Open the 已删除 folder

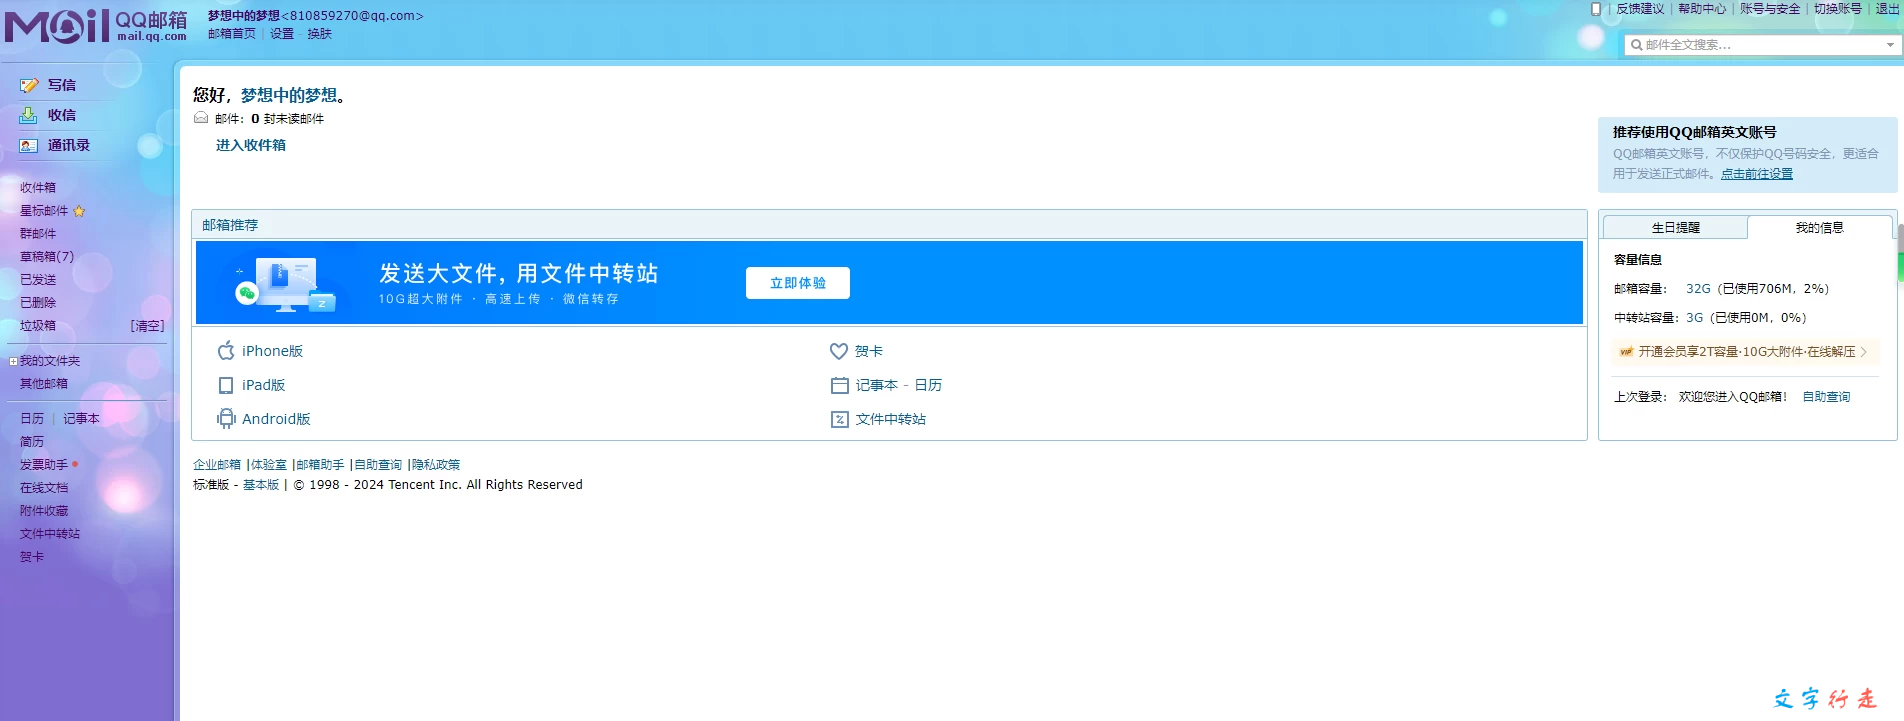(x=38, y=303)
